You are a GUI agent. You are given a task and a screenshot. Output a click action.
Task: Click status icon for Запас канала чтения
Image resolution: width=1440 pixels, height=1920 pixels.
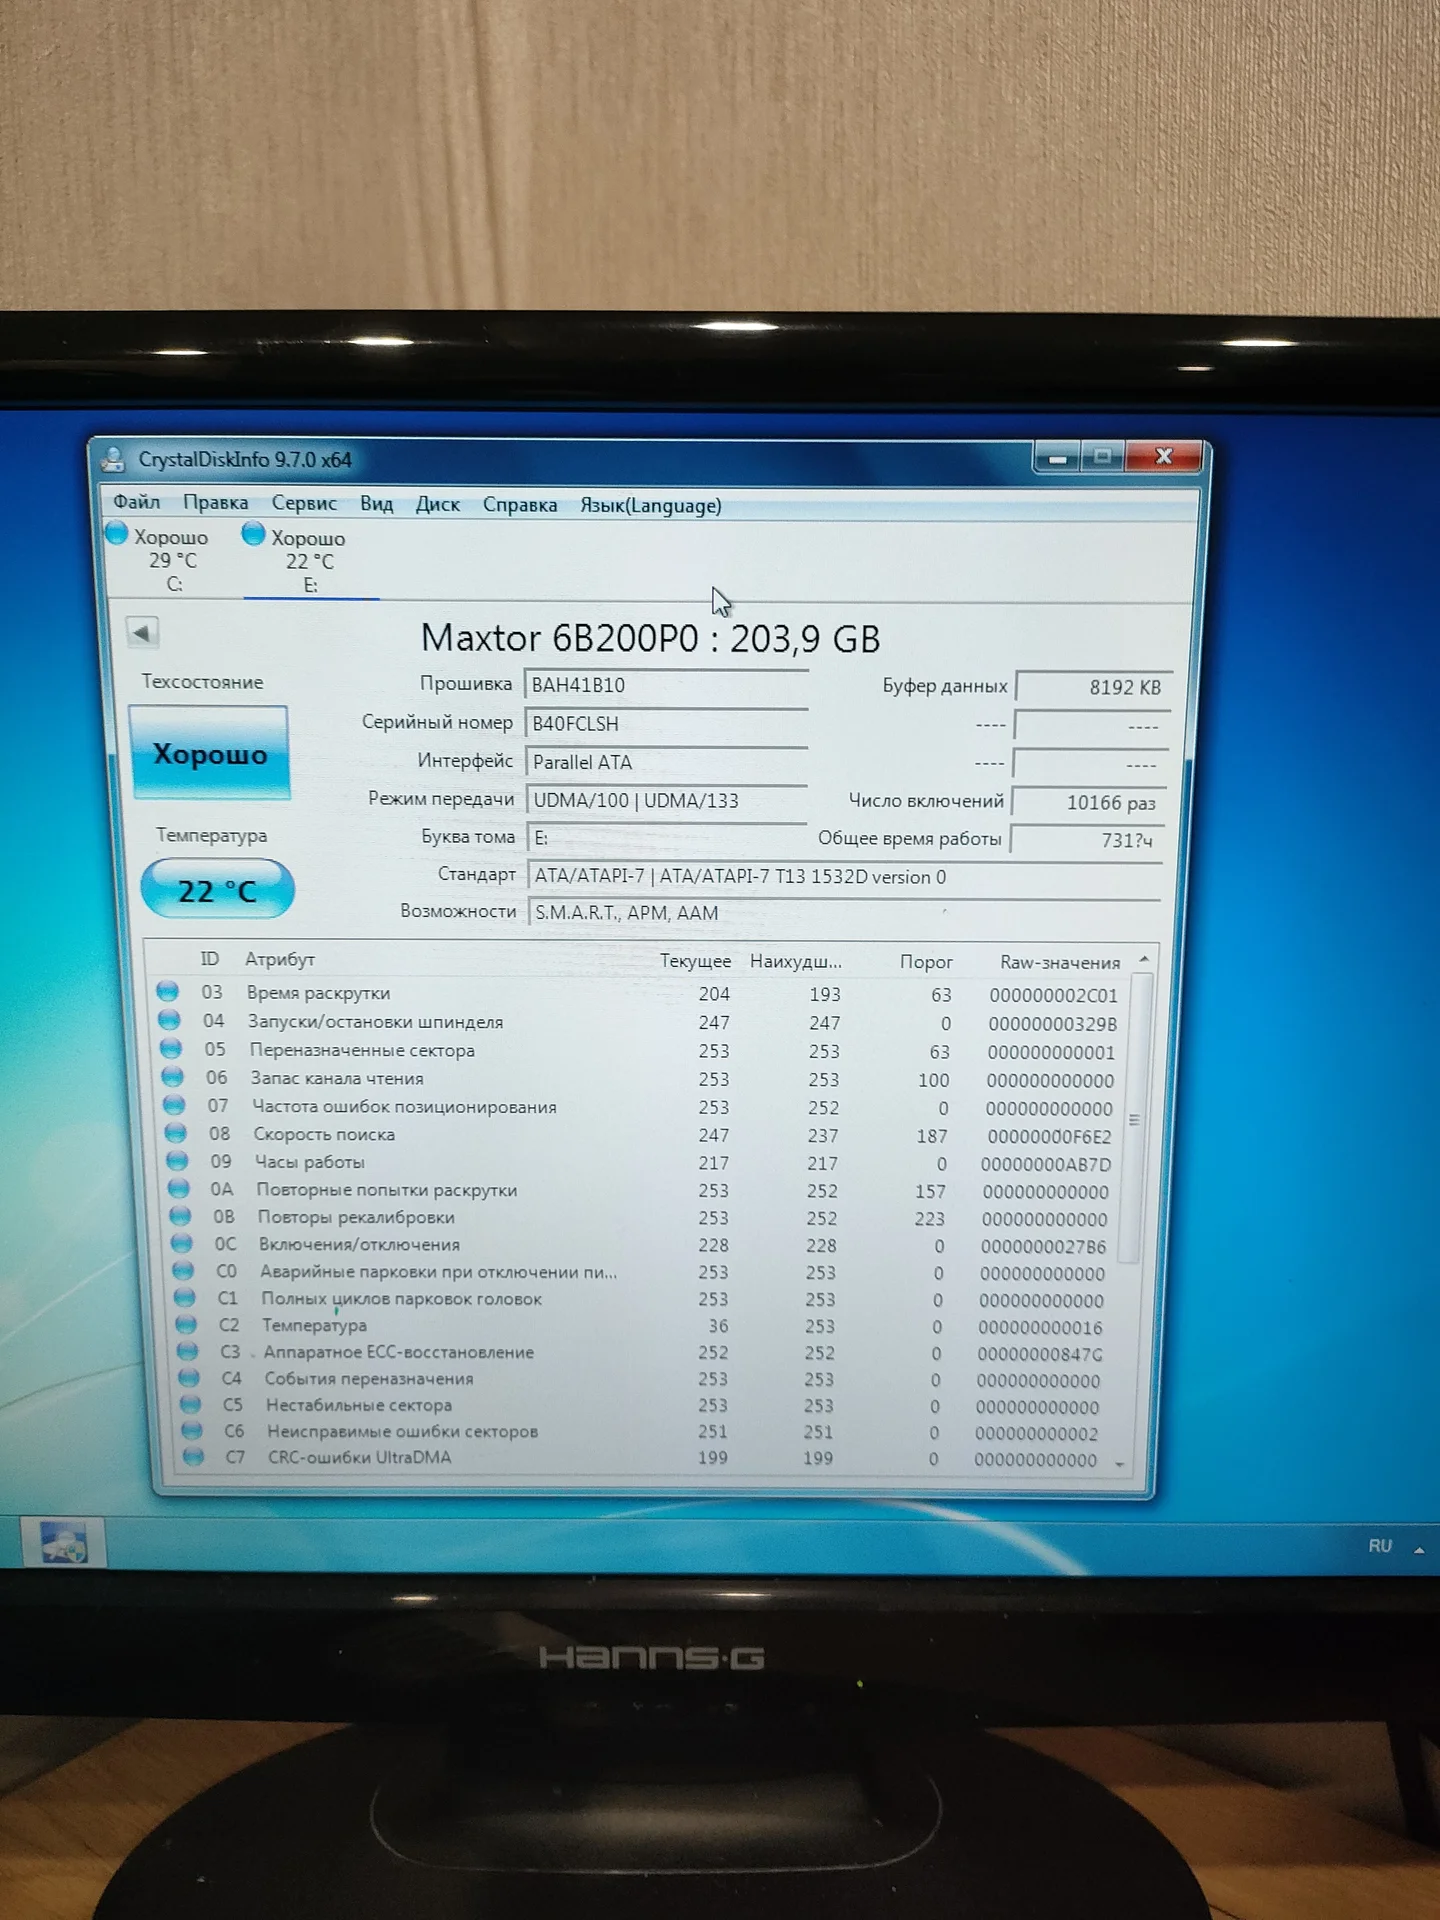(x=173, y=1076)
